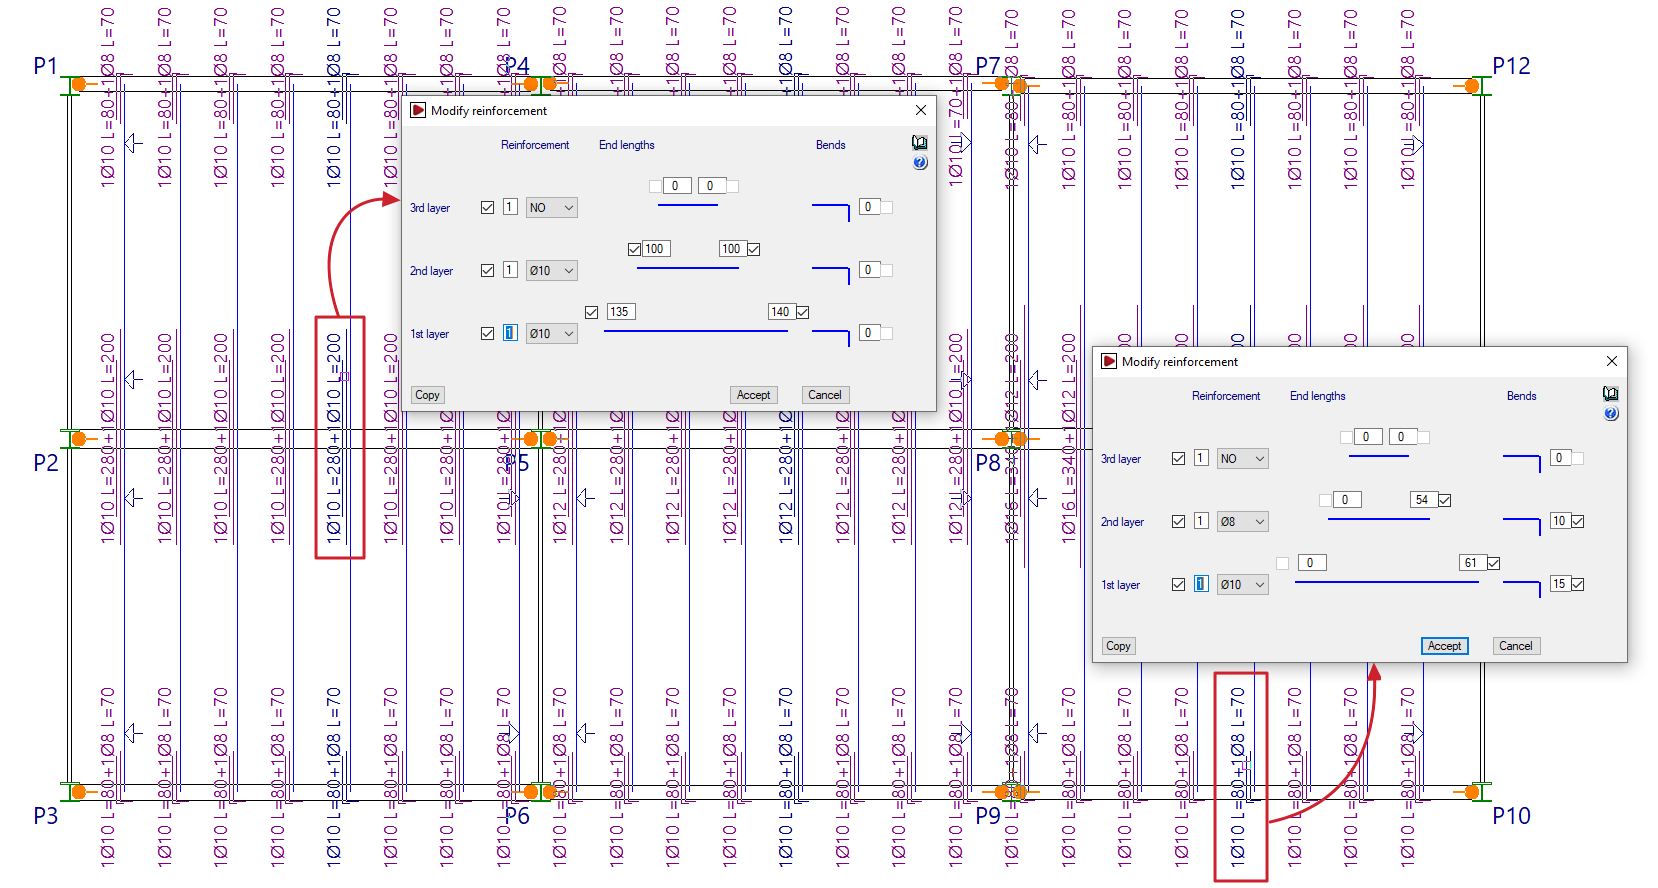Click Cancel button in left dialog
Screen dimensions: 1658x888
click(x=825, y=395)
